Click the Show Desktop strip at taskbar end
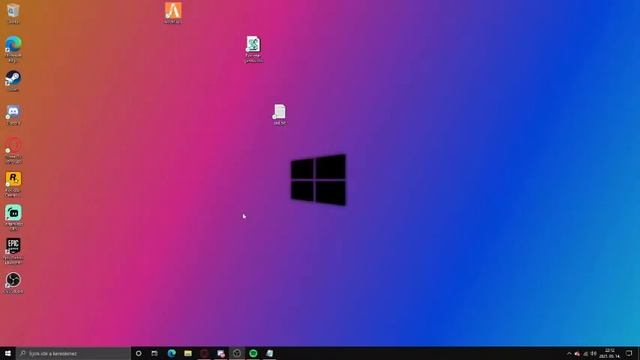The width and height of the screenshot is (640, 360). point(638,353)
